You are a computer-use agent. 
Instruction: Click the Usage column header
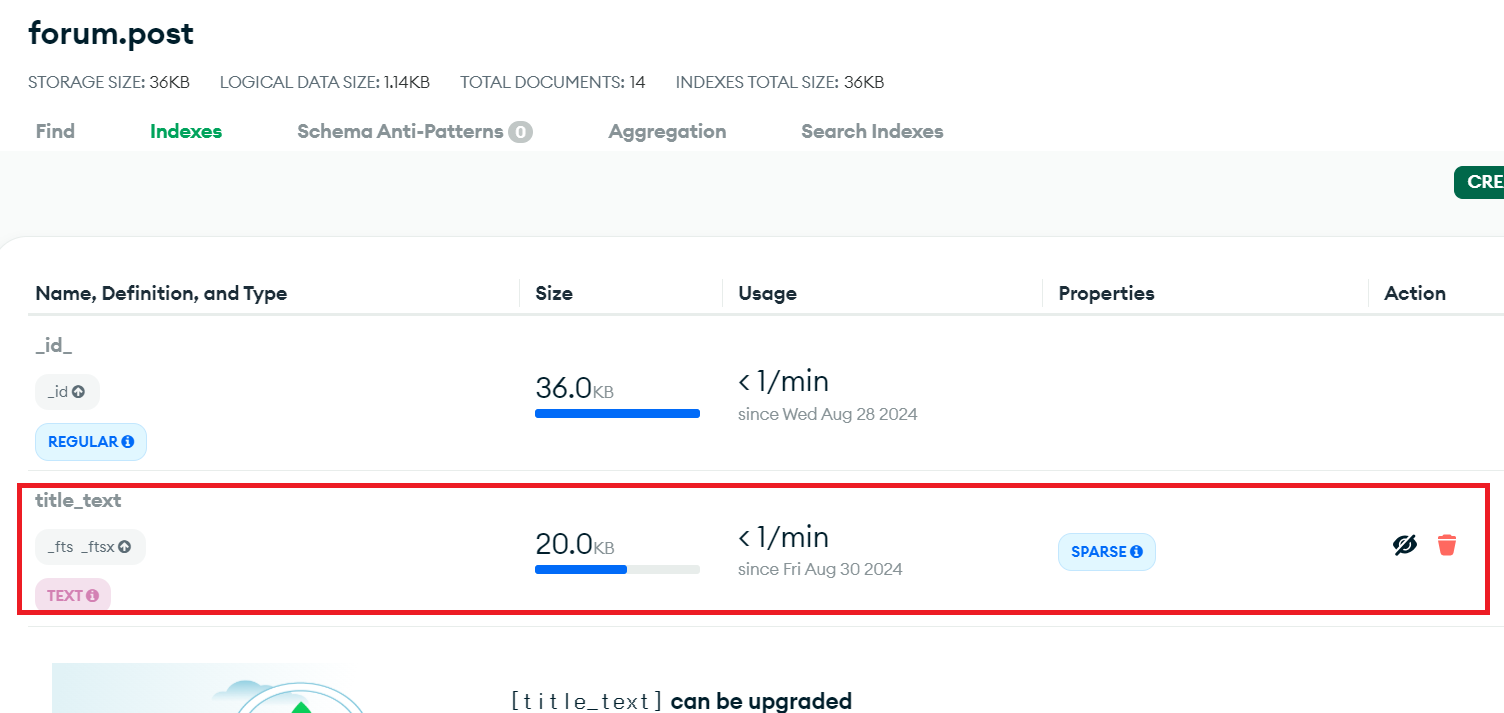click(767, 293)
